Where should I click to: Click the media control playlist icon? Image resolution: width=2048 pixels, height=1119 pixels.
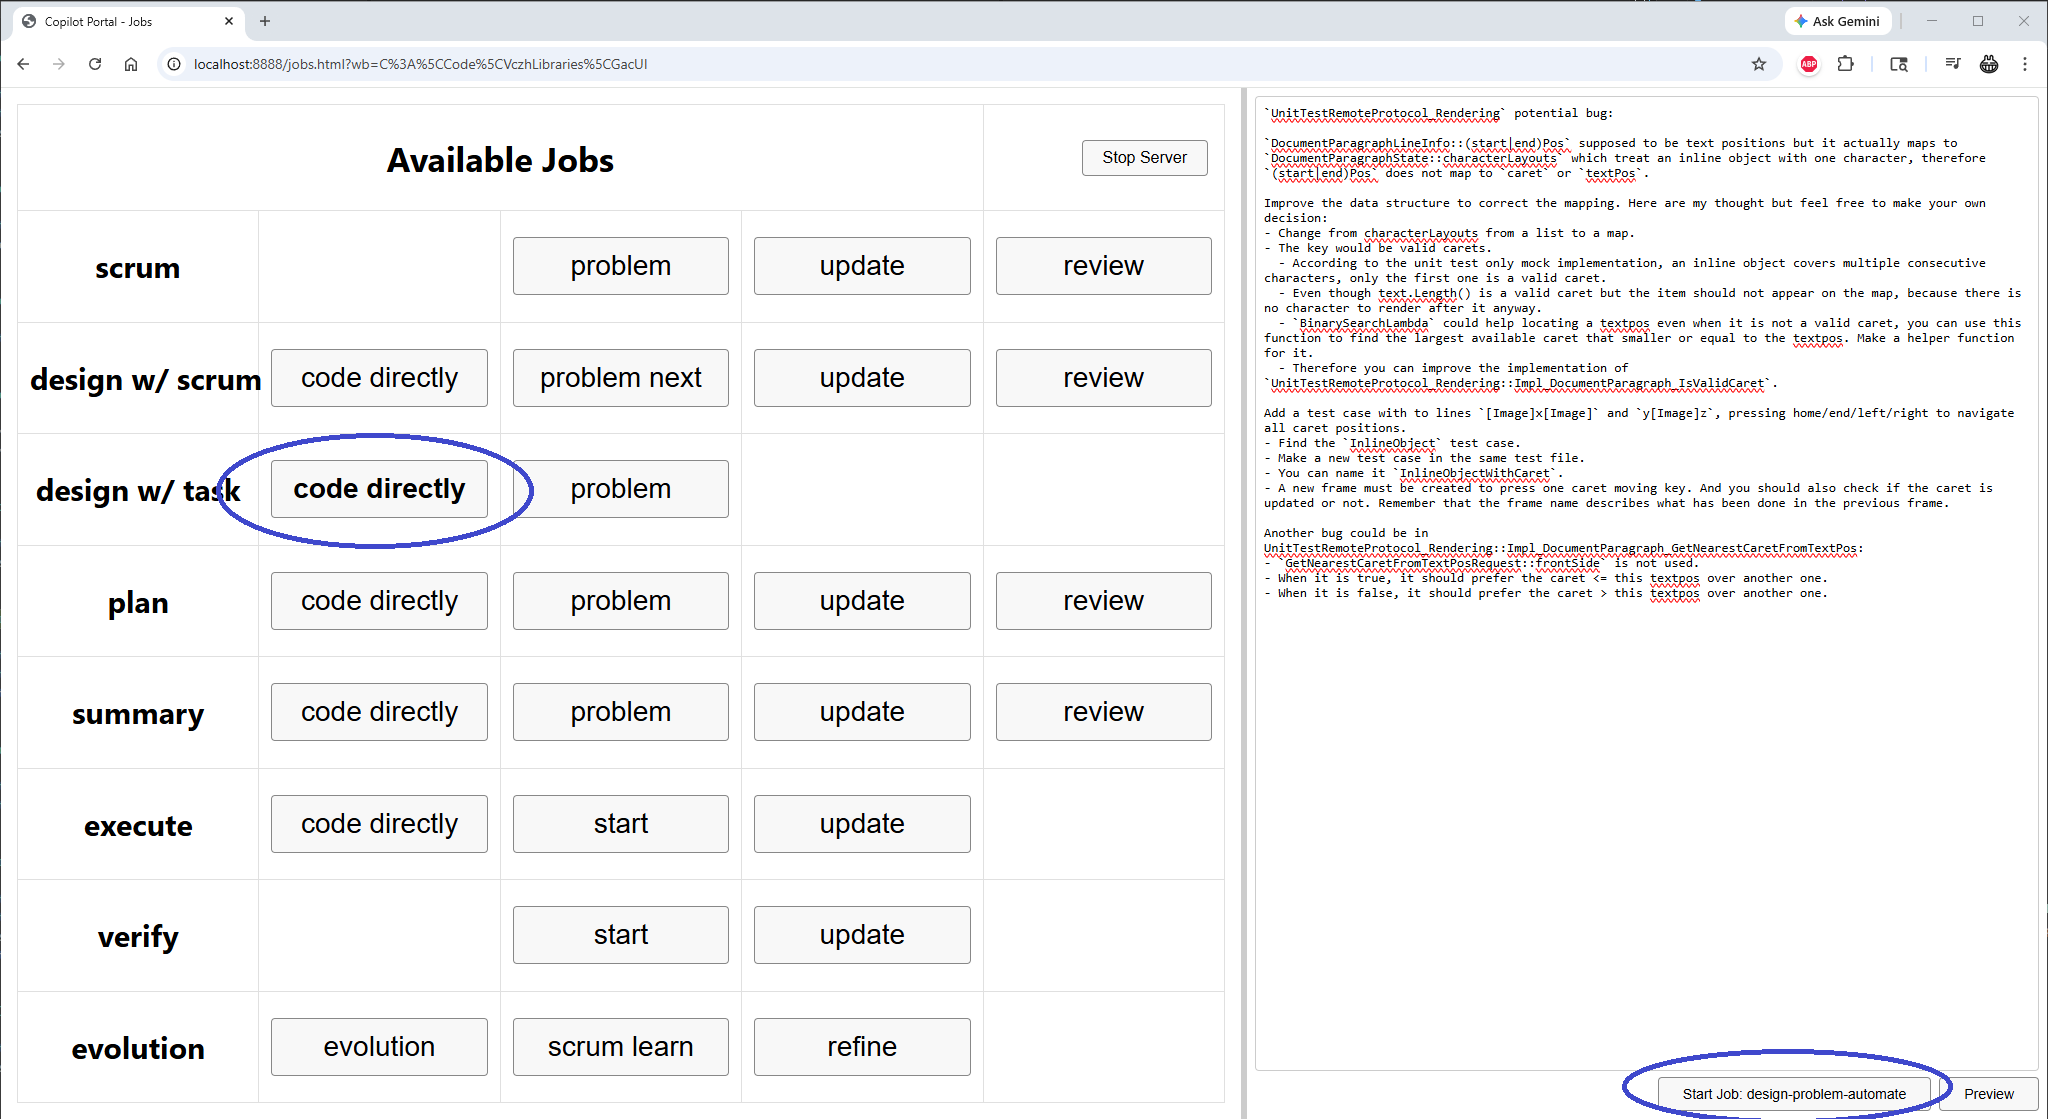1952,64
